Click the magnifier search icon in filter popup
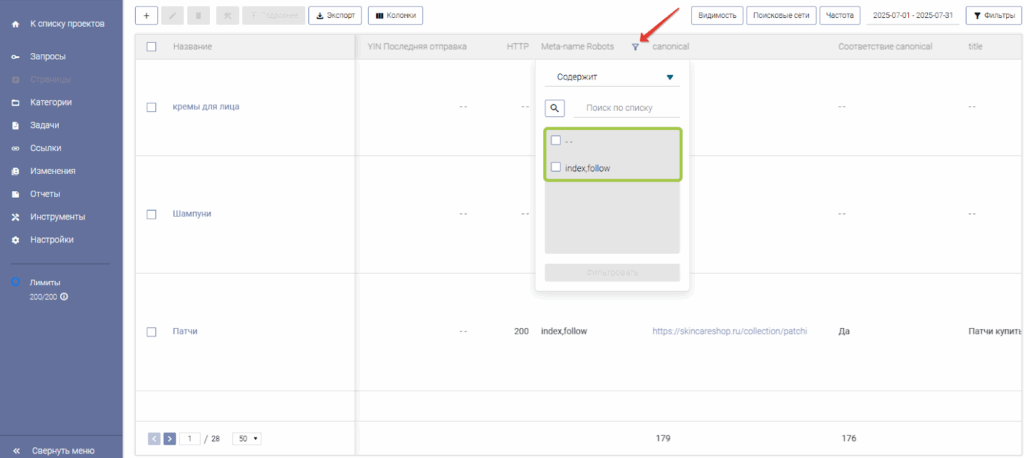The width and height of the screenshot is (1024, 458). (555, 108)
